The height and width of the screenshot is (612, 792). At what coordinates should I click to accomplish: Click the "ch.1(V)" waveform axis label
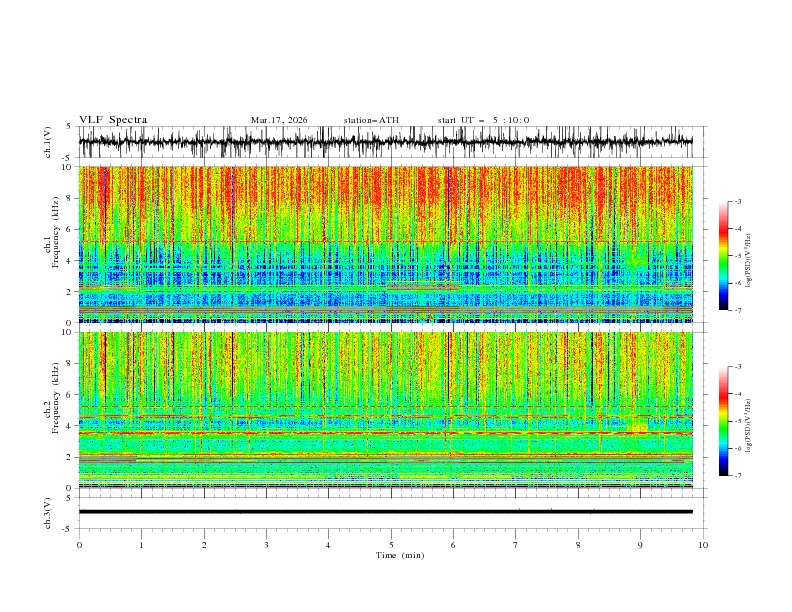[48, 142]
